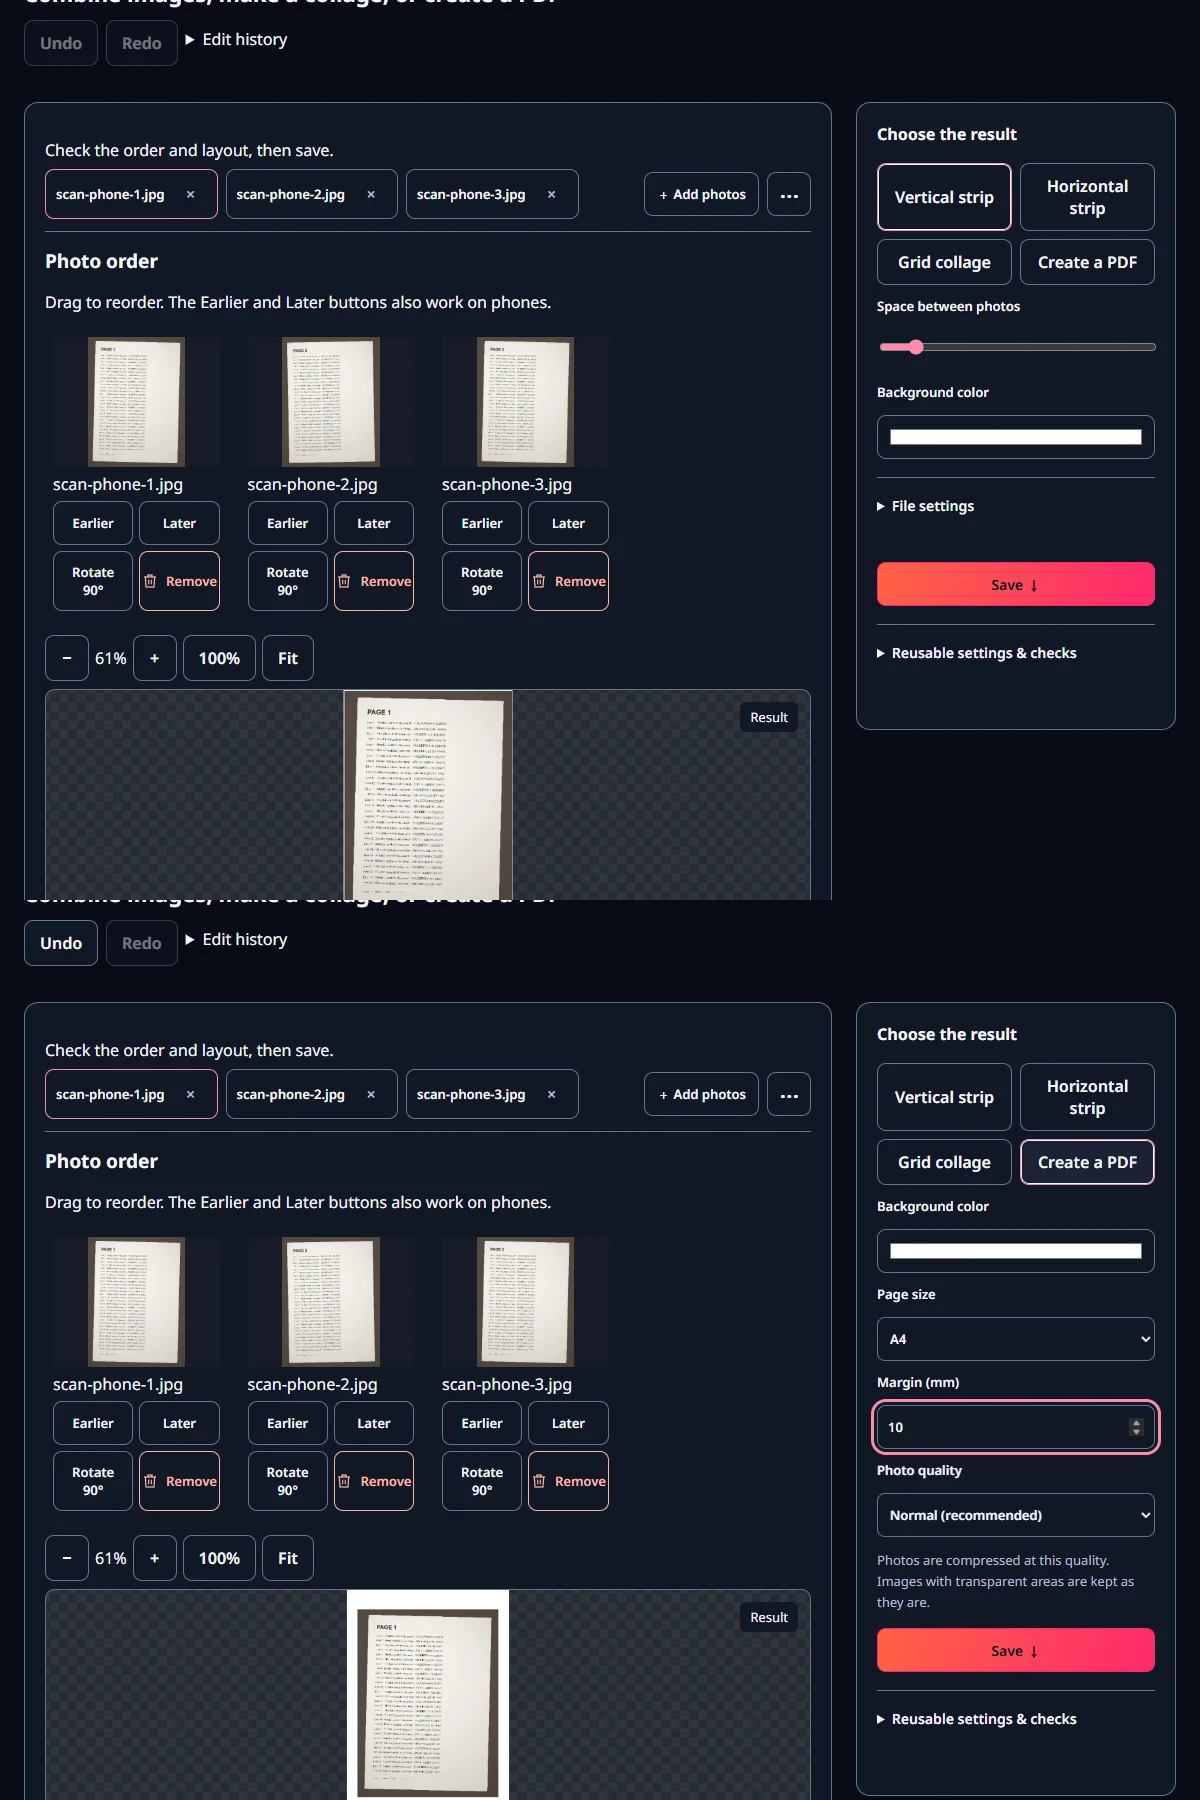Click trash Remove for scan-phone-2.jpg, lower panel
The image size is (1200, 1800).
tap(374, 1481)
